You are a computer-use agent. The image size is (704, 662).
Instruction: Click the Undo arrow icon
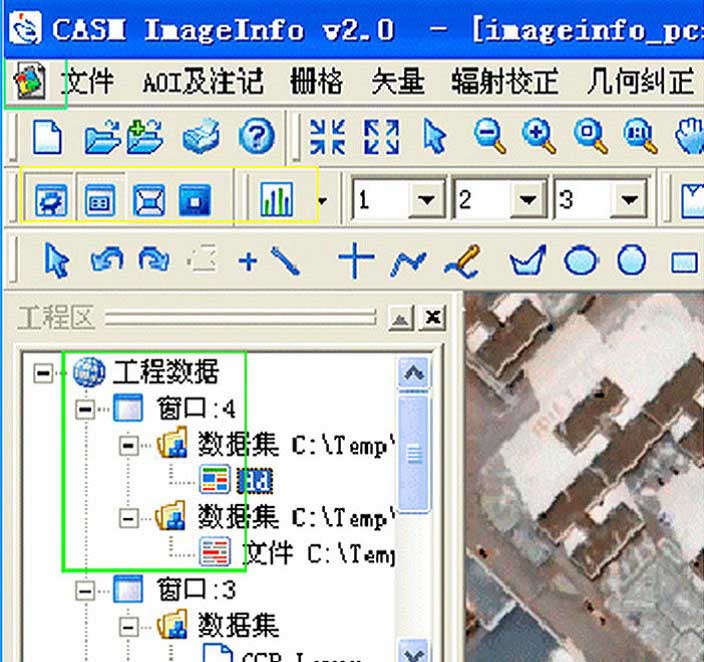[x=107, y=259]
